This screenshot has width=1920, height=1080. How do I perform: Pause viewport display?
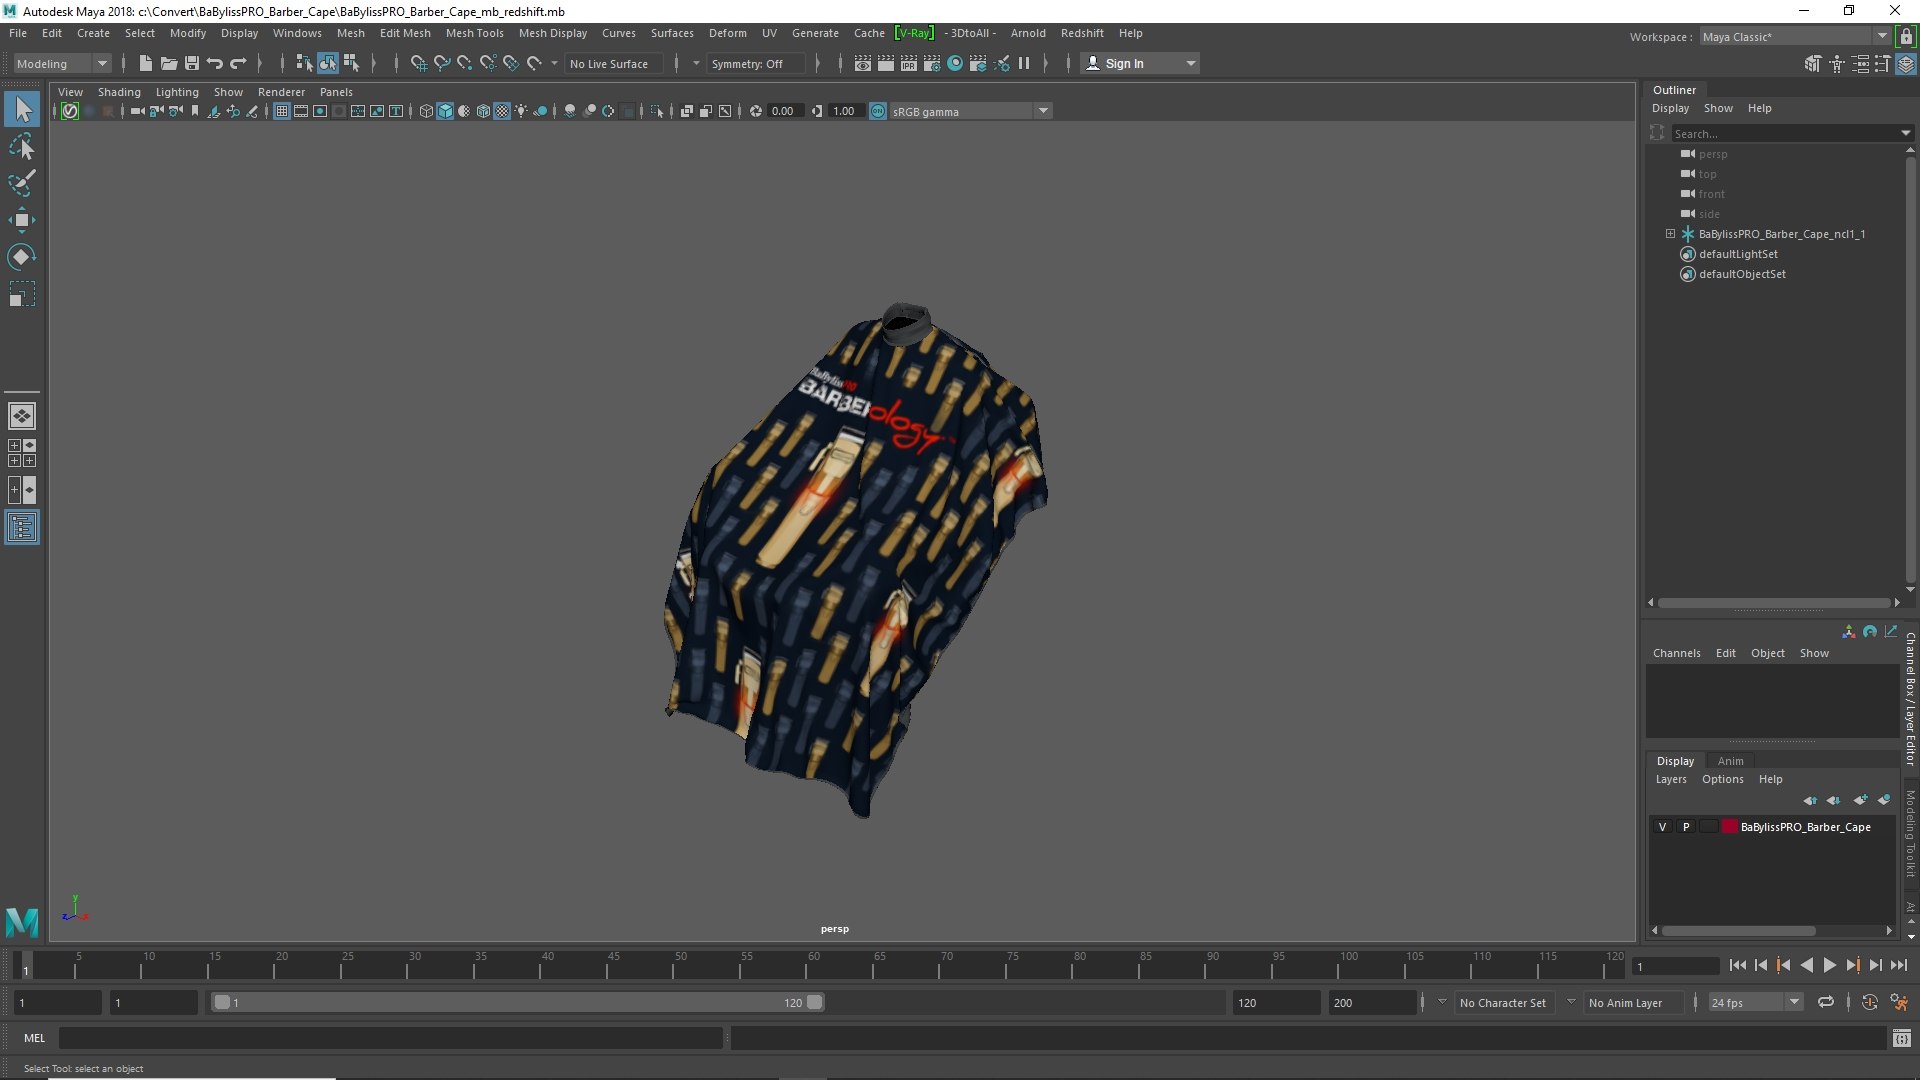tap(1024, 63)
